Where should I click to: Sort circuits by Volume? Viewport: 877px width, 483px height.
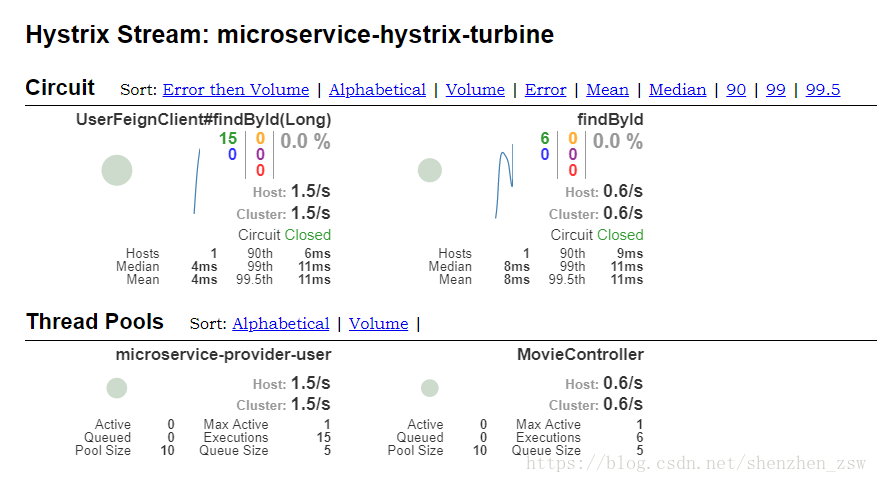click(x=475, y=89)
